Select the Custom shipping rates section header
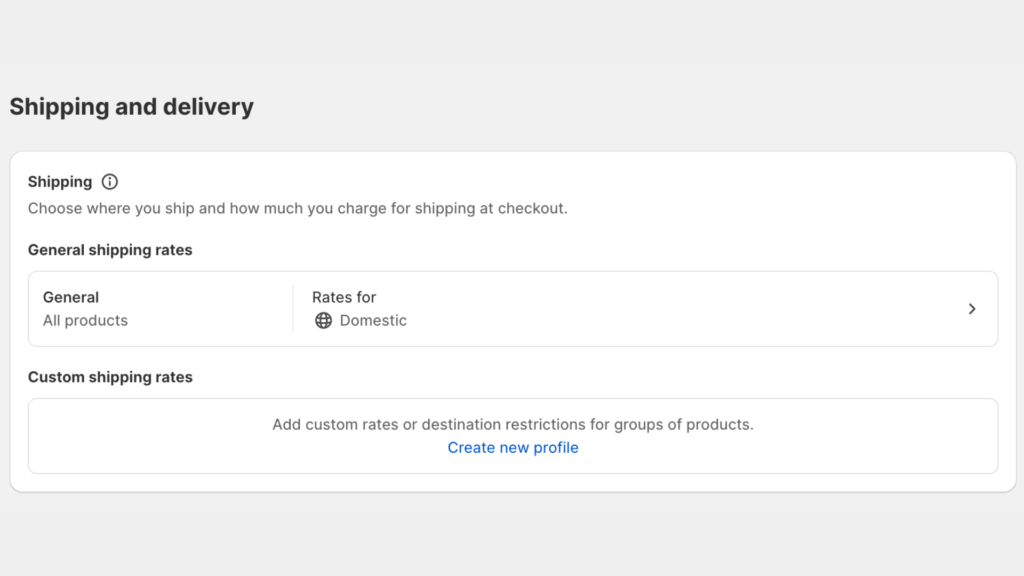1024x576 pixels. tap(108, 377)
